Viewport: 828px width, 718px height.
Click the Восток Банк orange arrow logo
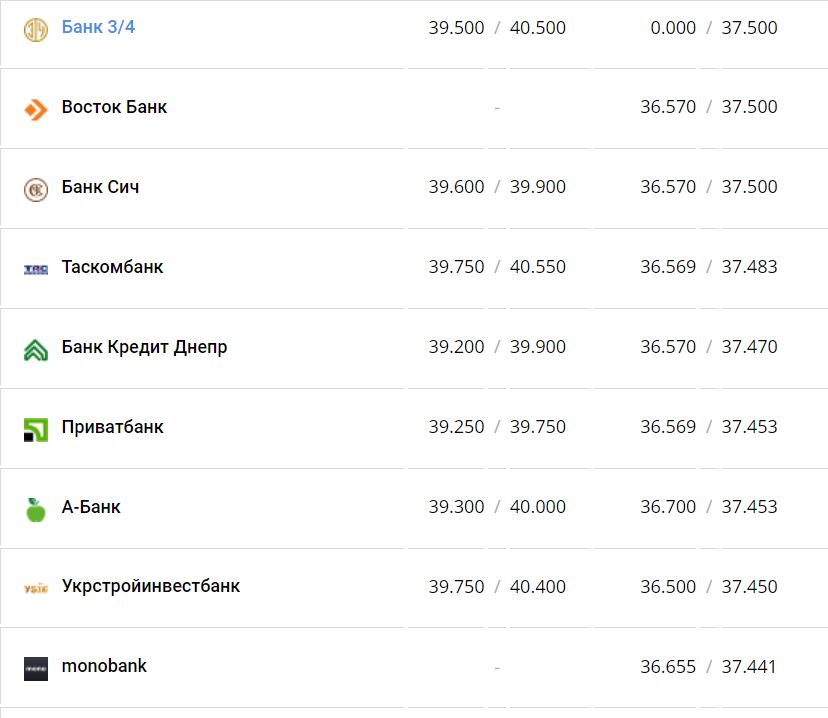[36, 109]
